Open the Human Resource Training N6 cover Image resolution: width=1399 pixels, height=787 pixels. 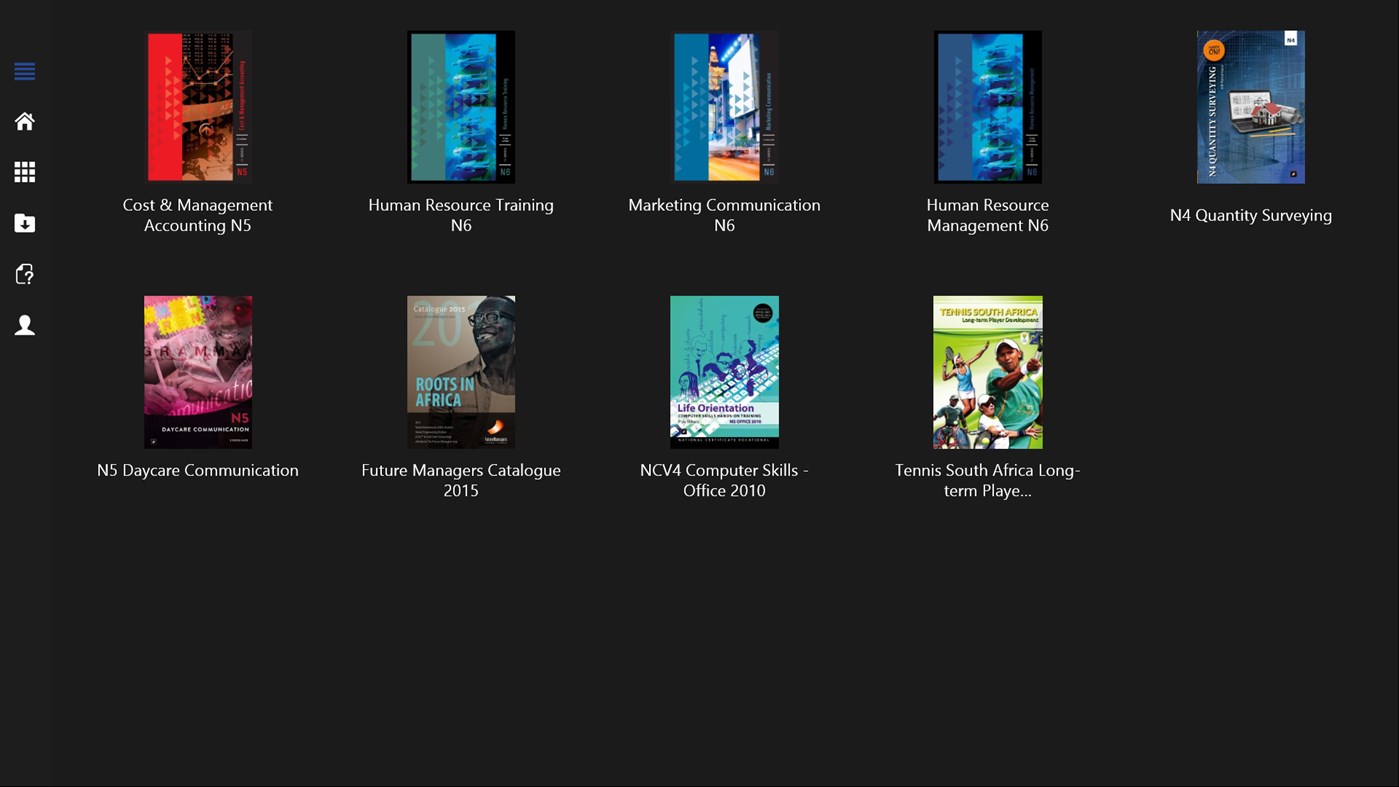click(461, 106)
